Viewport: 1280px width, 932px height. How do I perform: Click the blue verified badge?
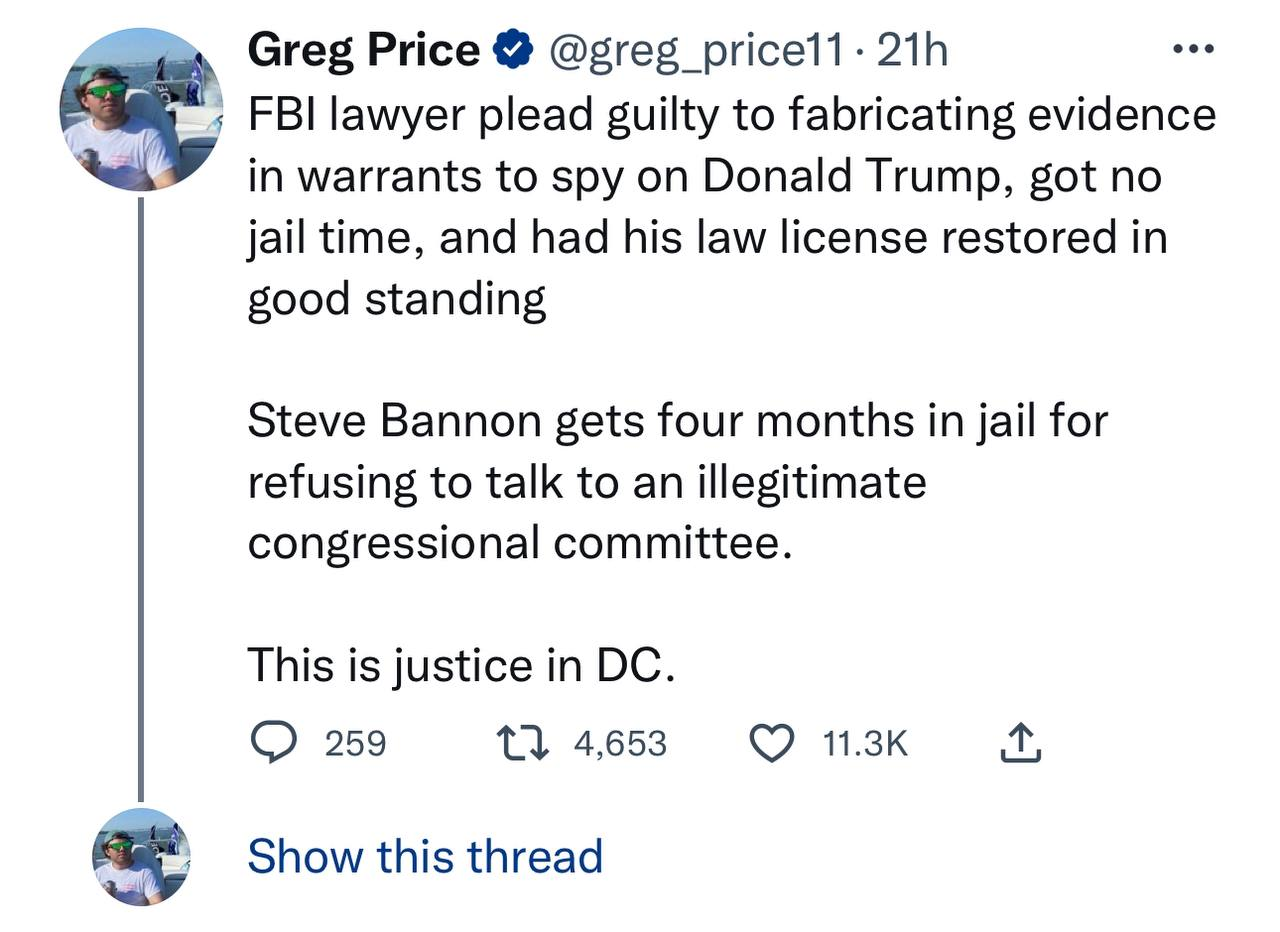click(x=512, y=50)
